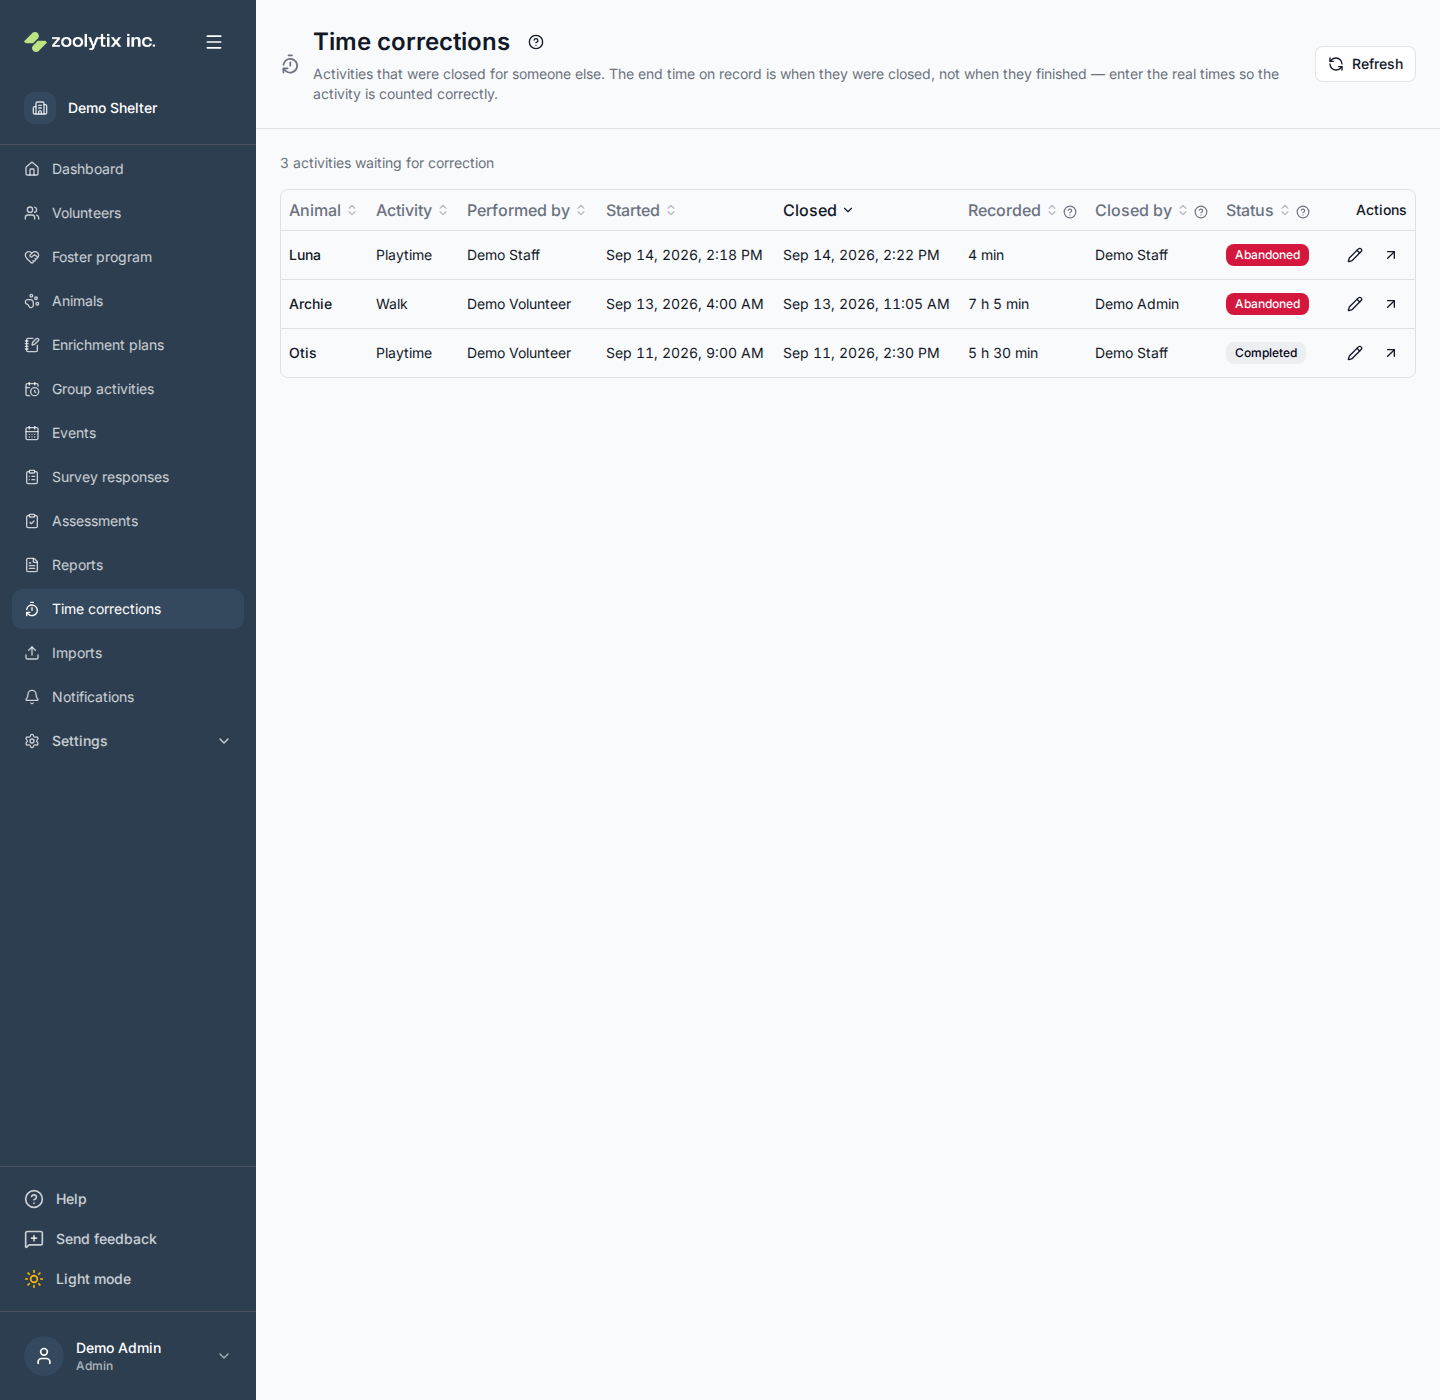Open Group activities page
The width and height of the screenshot is (1440, 1400).
click(x=128, y=389)
